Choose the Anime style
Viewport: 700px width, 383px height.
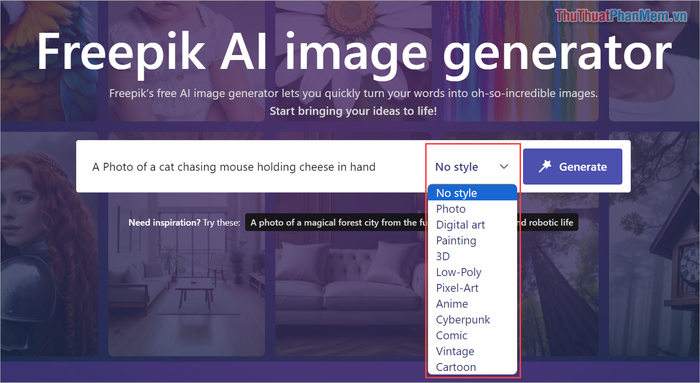click(x=472, y=304)
